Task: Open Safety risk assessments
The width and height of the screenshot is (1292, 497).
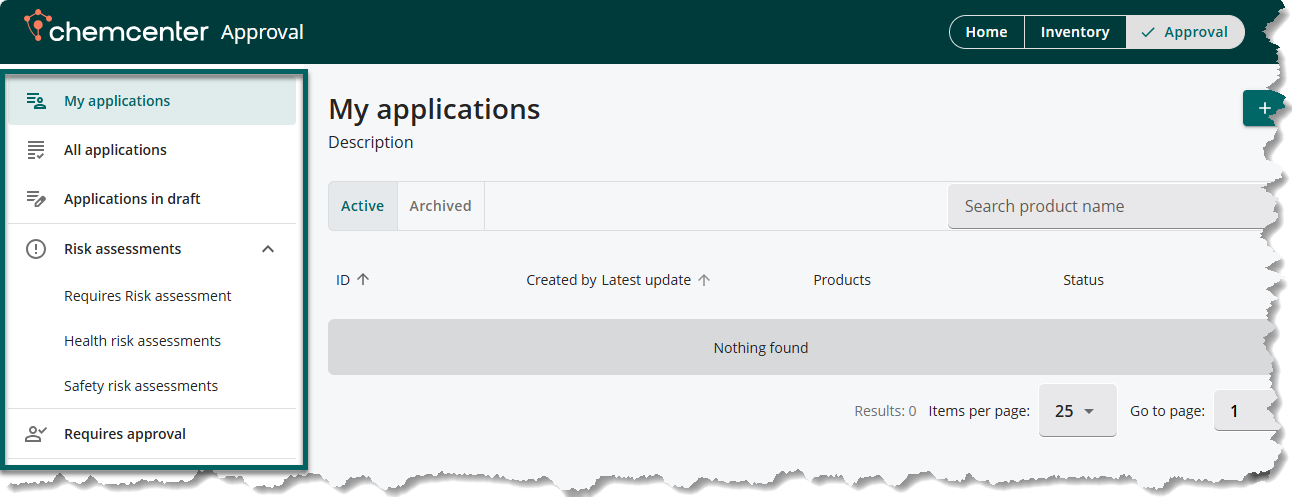Action: tap(141, 386)
